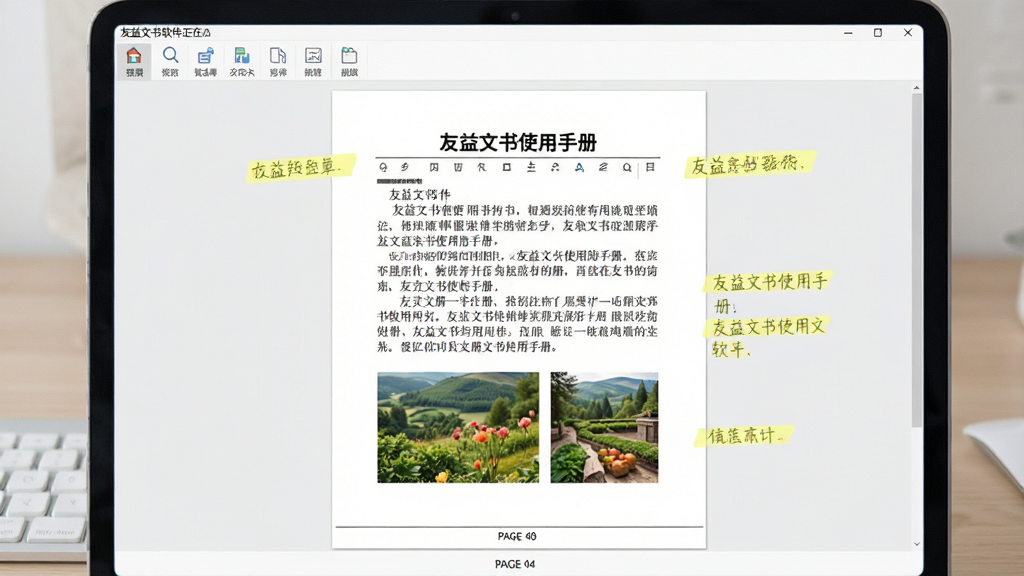The width and height of the screenshot is (1024, 576).
Task: Maximize the application window
Action: (878, 33)
